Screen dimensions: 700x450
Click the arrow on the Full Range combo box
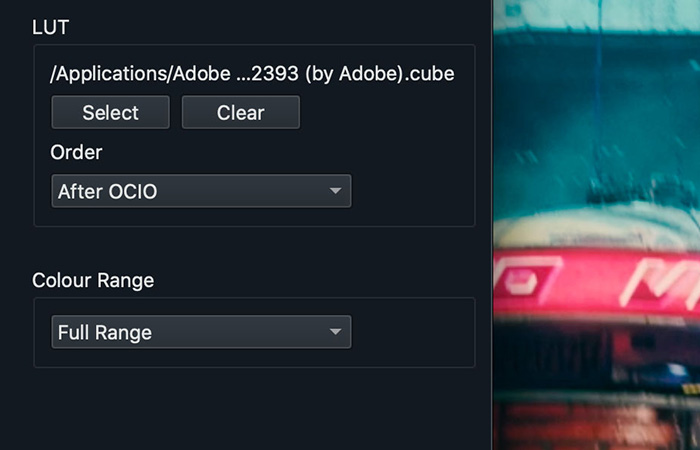(334, 332)
